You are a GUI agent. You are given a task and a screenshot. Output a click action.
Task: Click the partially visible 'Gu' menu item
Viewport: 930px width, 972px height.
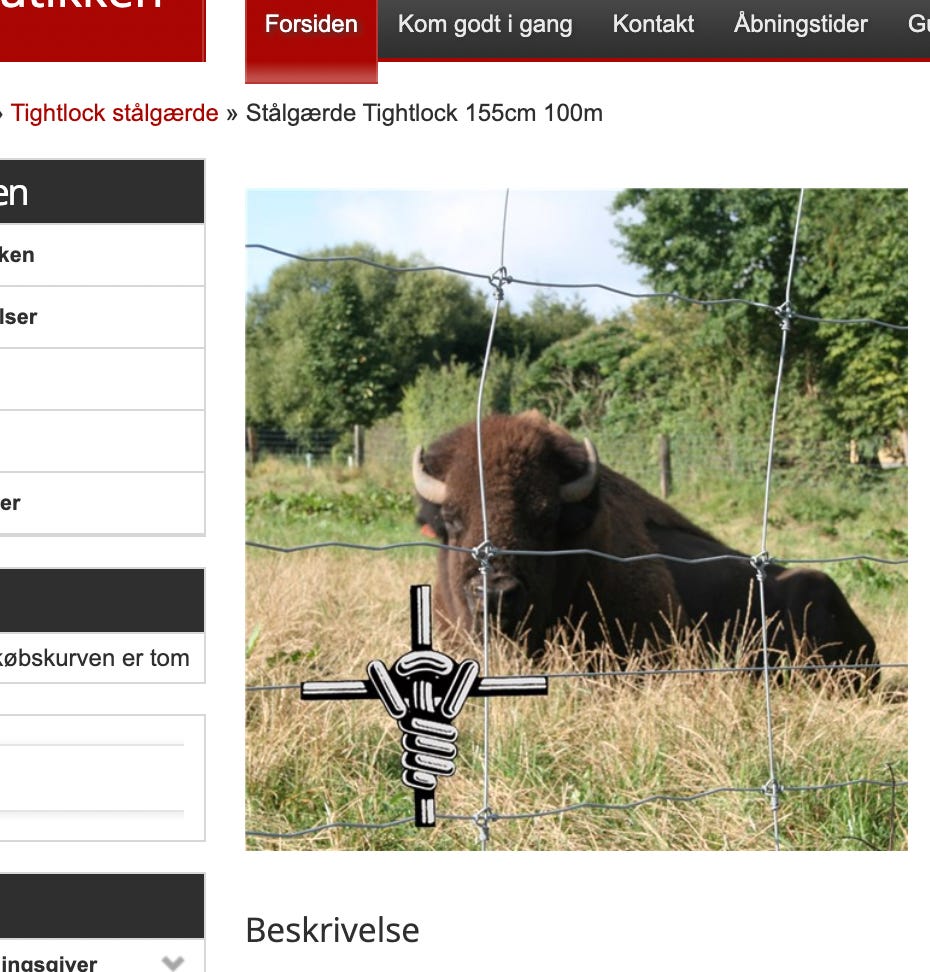[x=918, y=24]
